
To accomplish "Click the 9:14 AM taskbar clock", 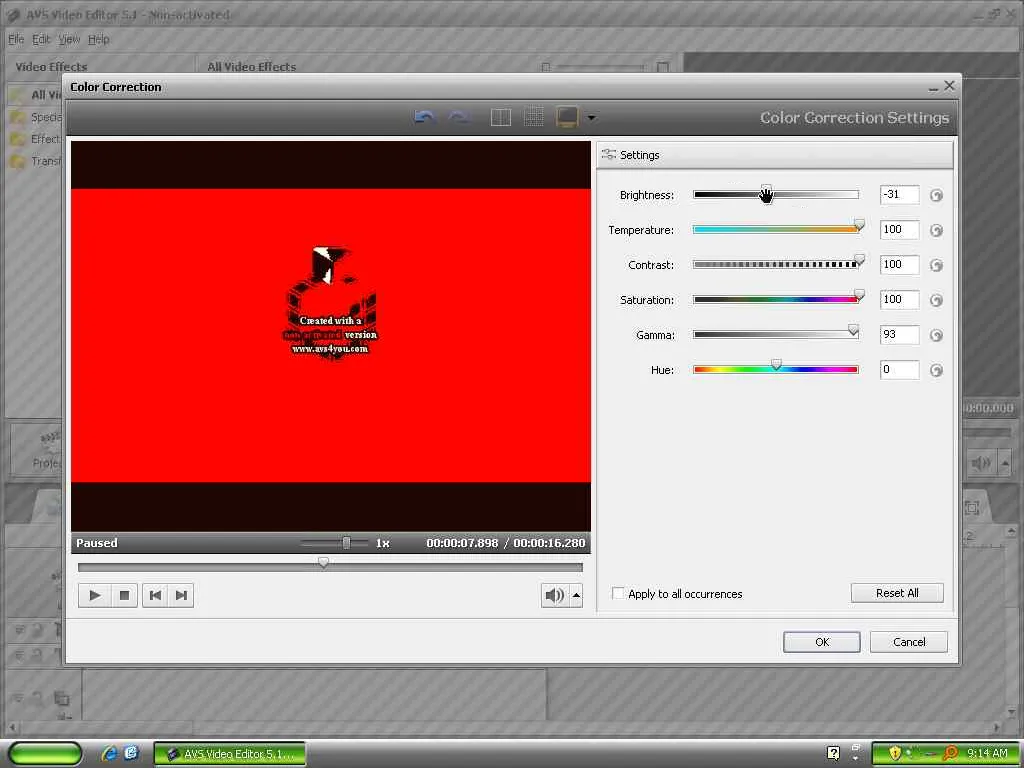I will pos(987,753).
